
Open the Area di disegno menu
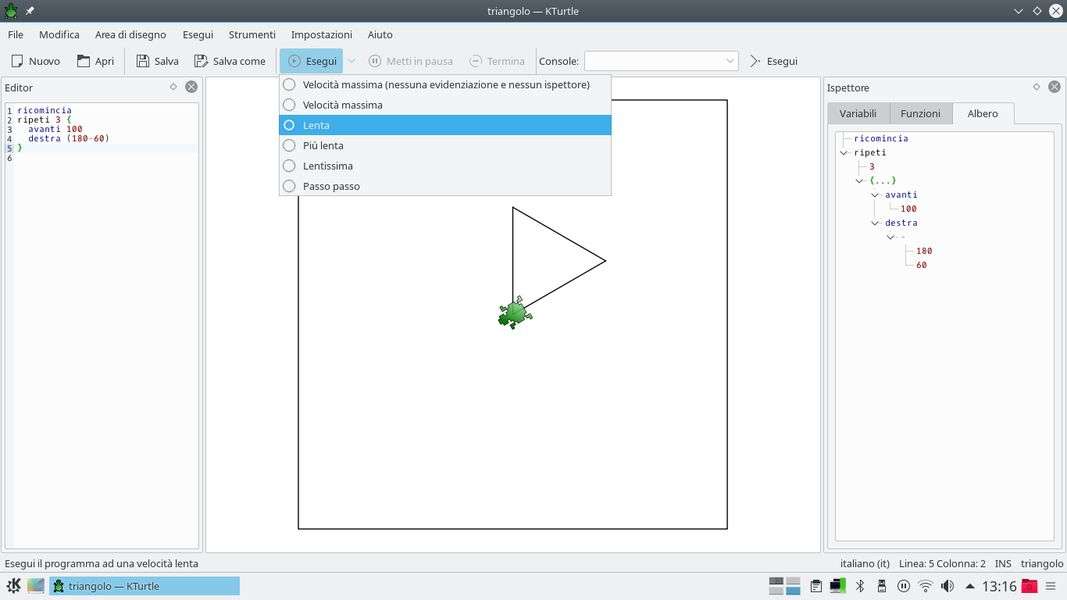(x=131, y=35)
